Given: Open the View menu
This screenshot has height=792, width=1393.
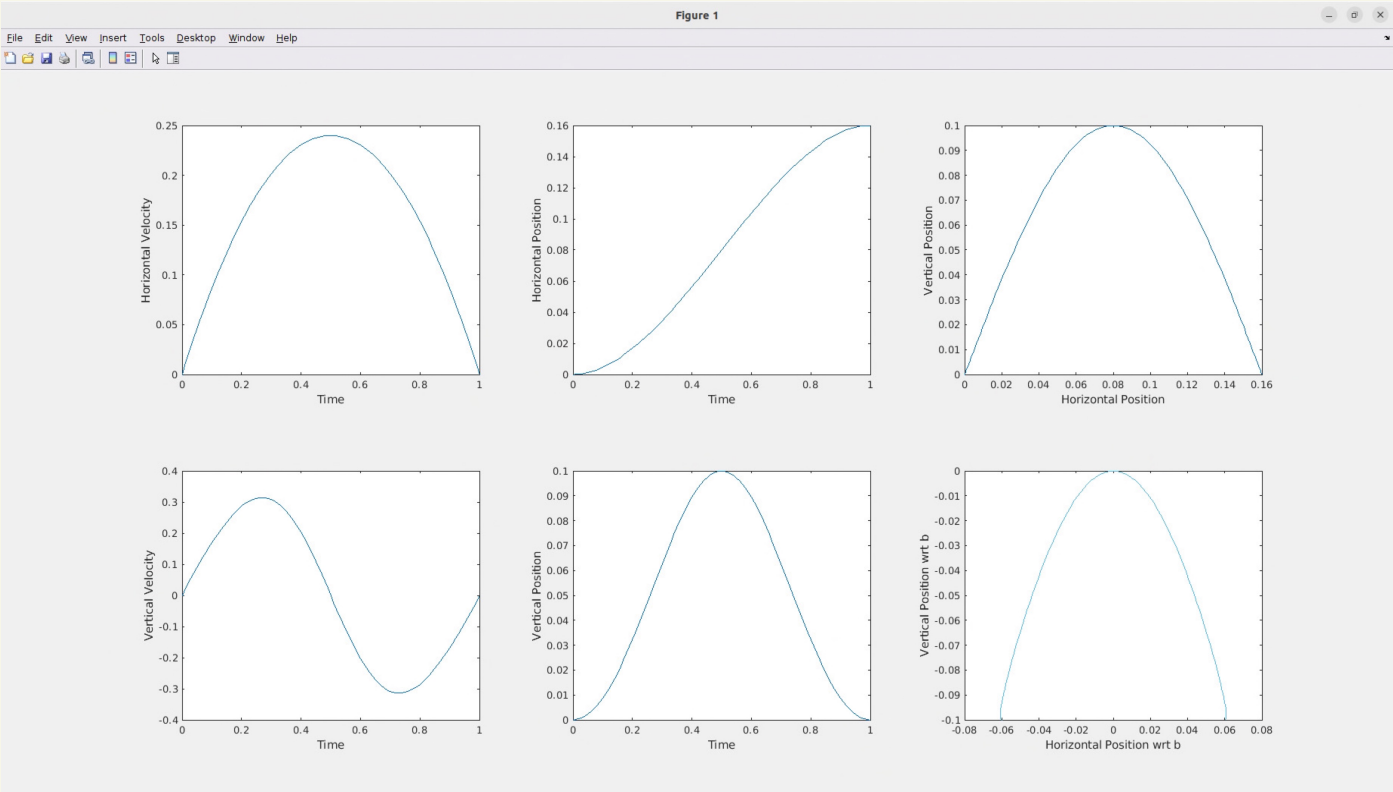Looking at the screenshot, I should tap(76, 38).
